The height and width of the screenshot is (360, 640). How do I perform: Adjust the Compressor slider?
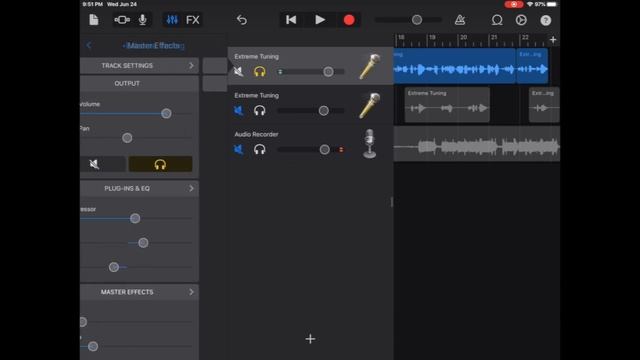click(135, 218)
